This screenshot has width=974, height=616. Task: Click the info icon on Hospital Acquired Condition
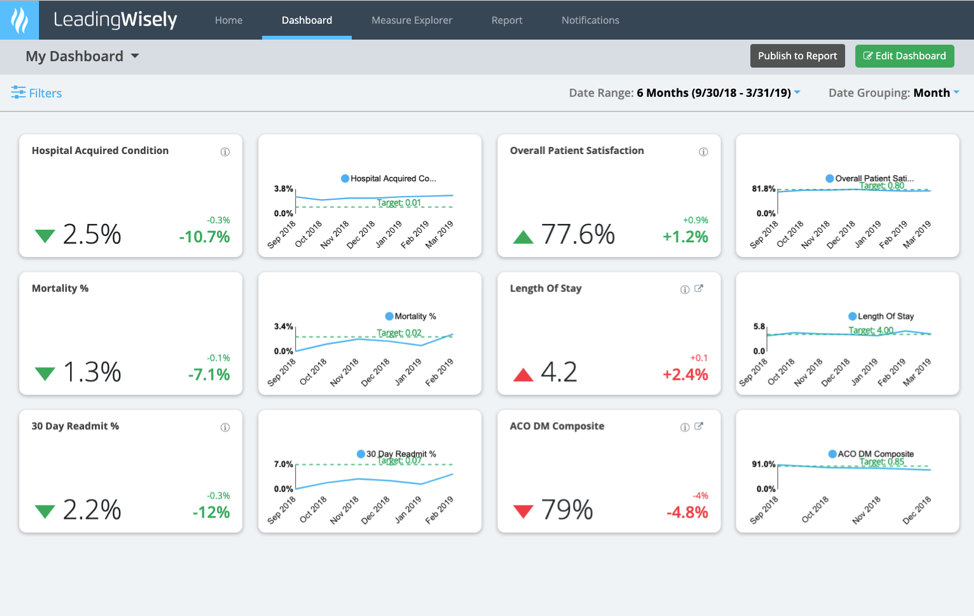point(225,152)
